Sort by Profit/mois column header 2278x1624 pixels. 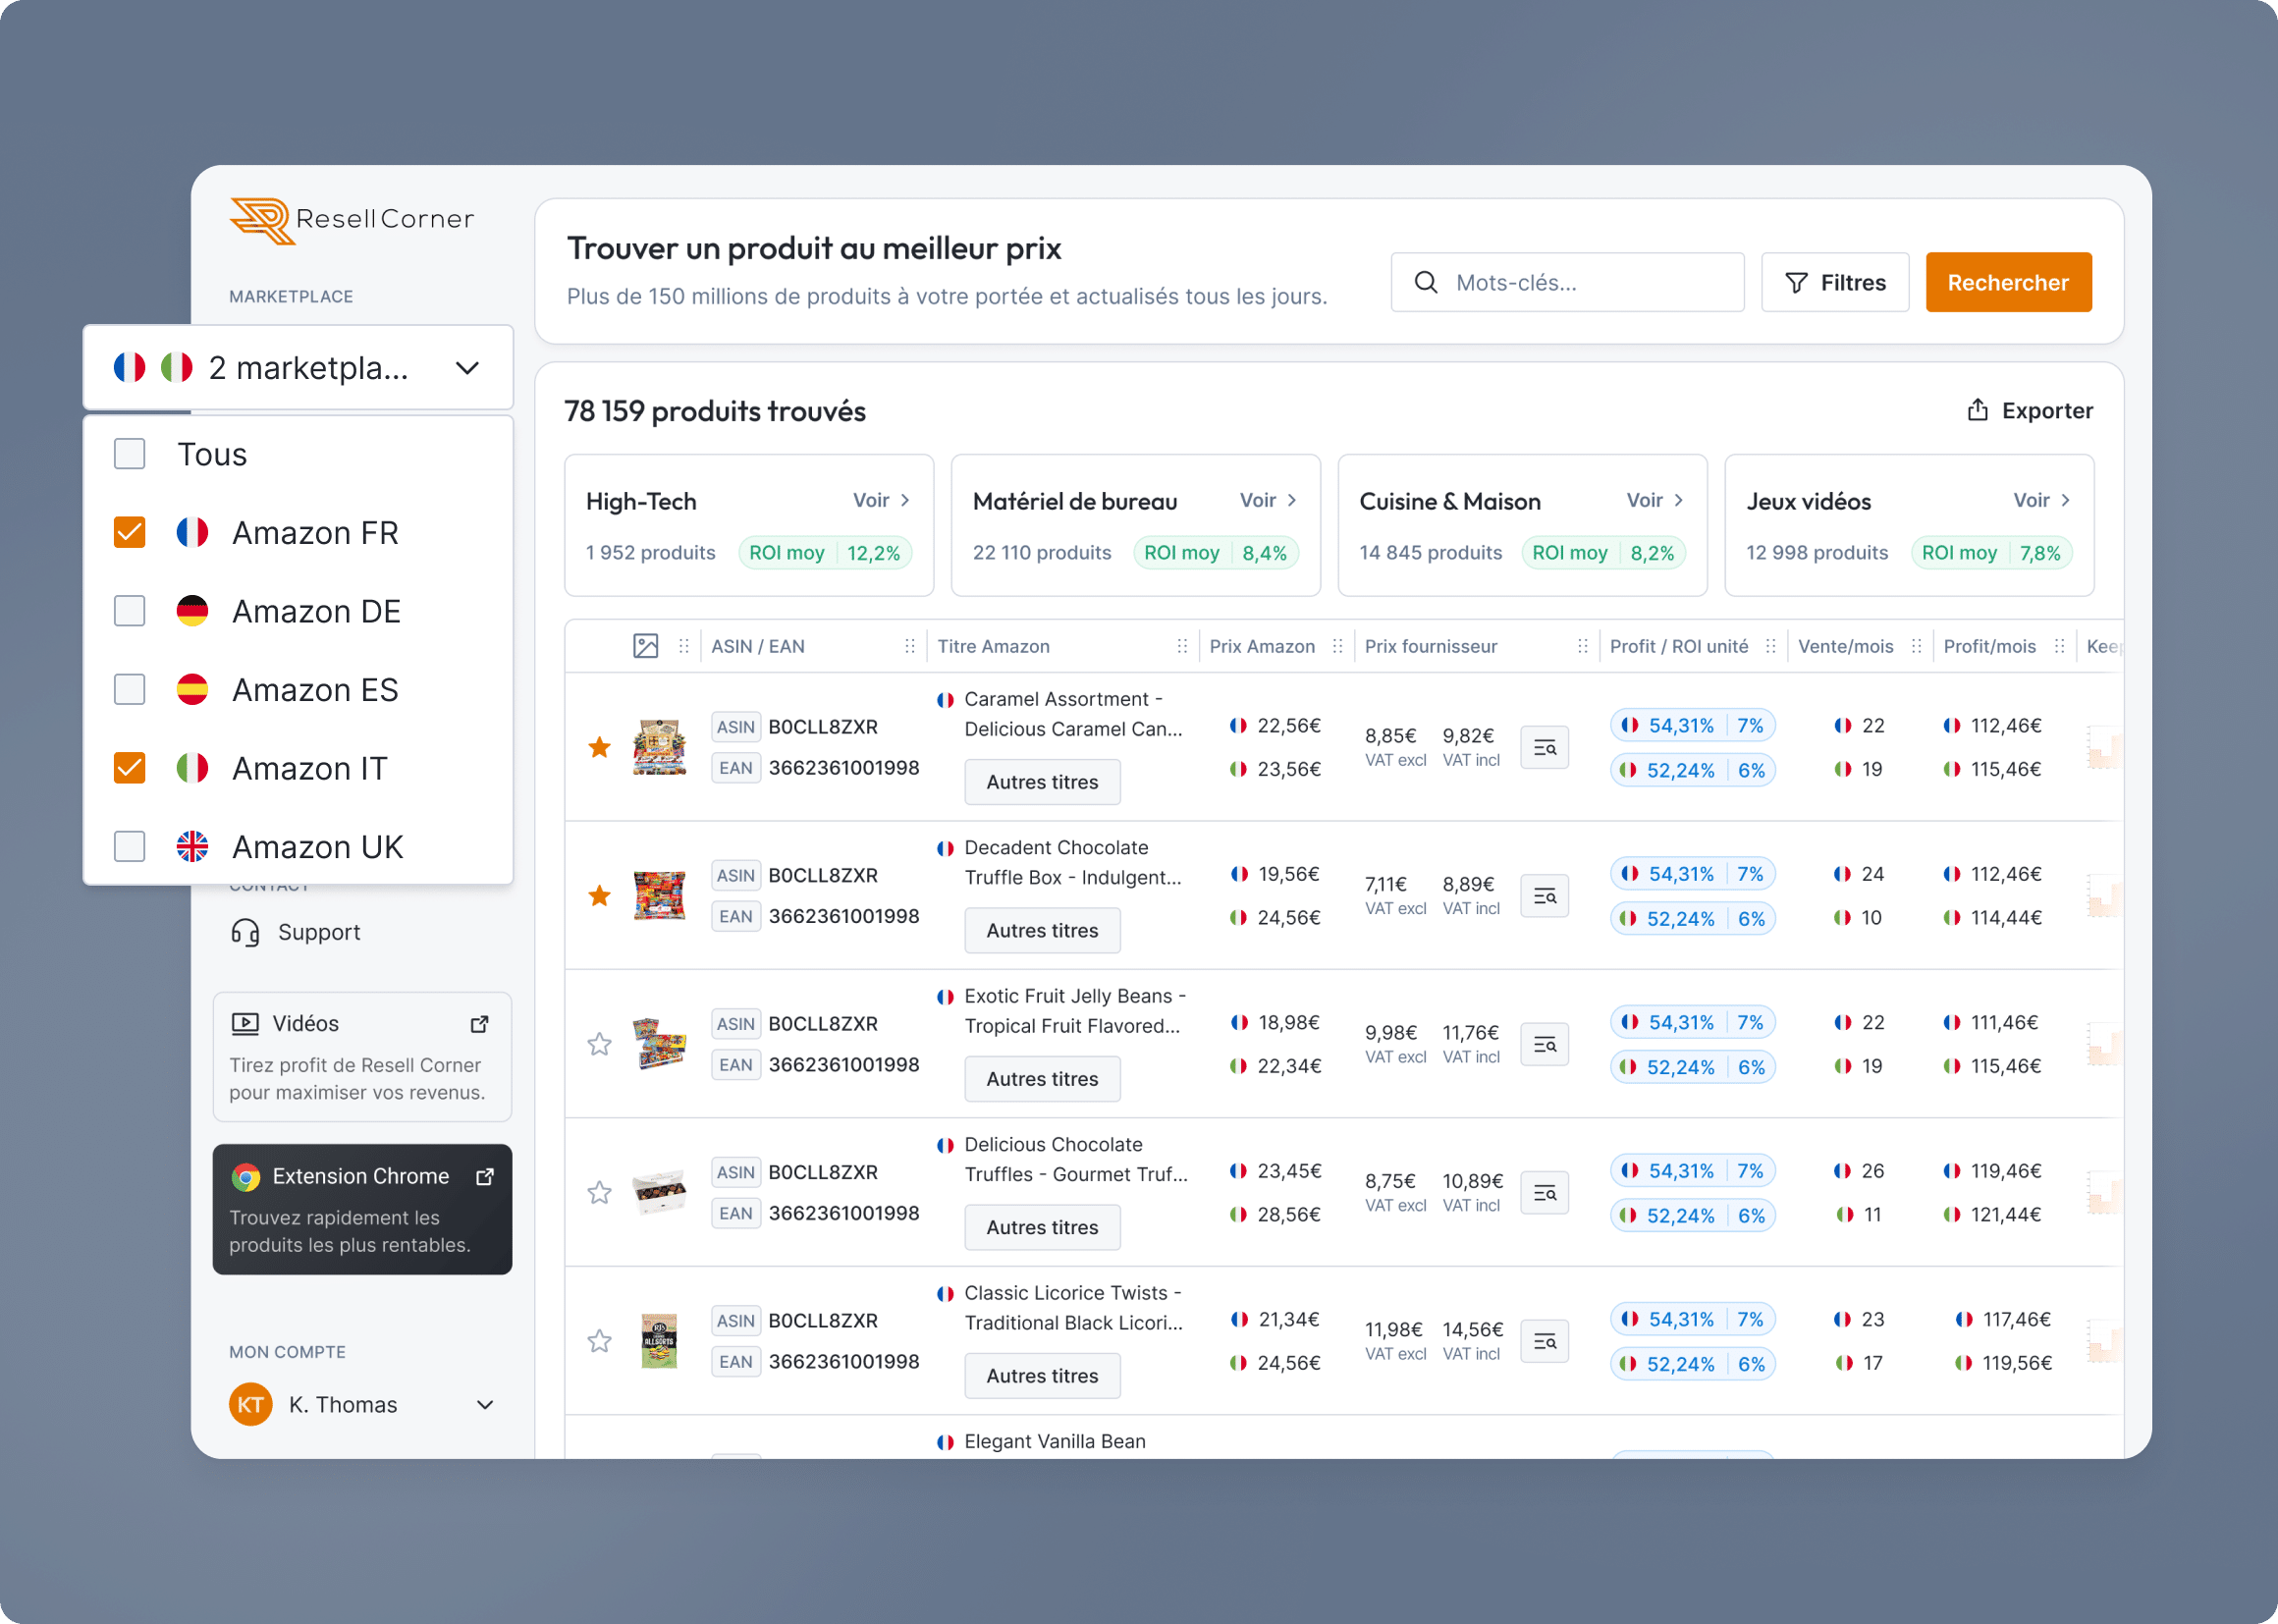coord(1989,646)
